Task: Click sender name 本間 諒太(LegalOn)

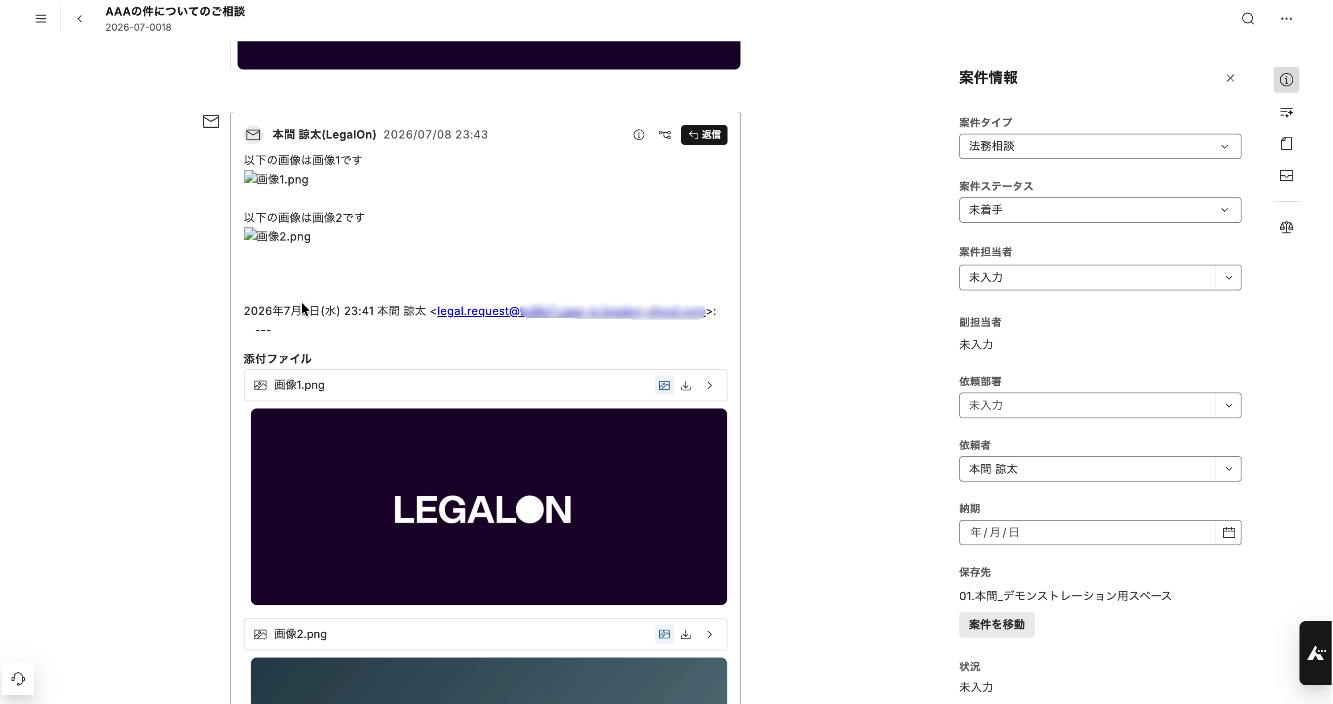Action: [324, 135]
